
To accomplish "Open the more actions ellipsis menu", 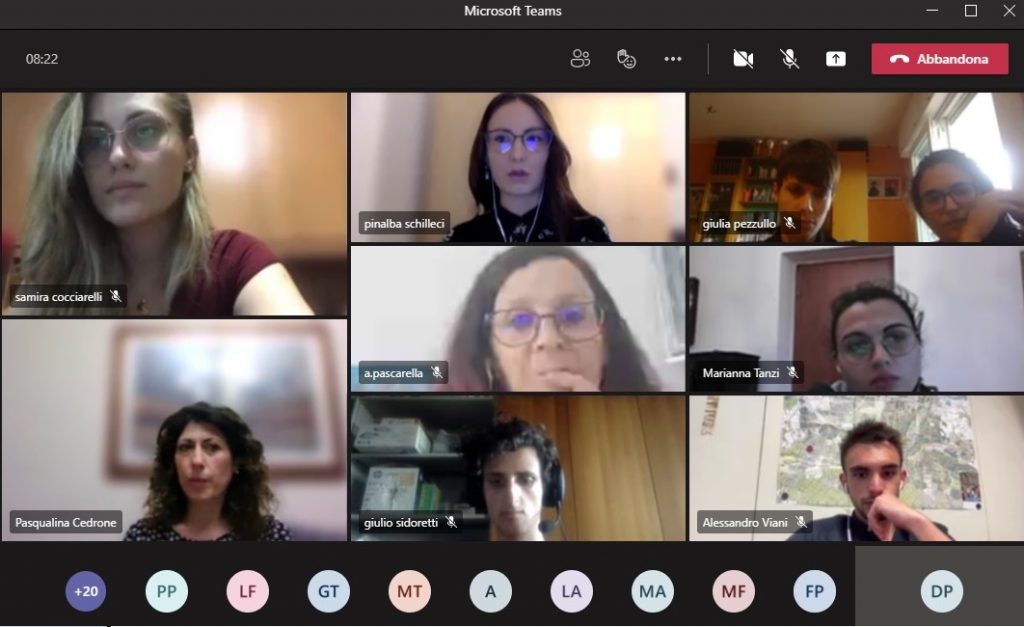I will point(673,59).
